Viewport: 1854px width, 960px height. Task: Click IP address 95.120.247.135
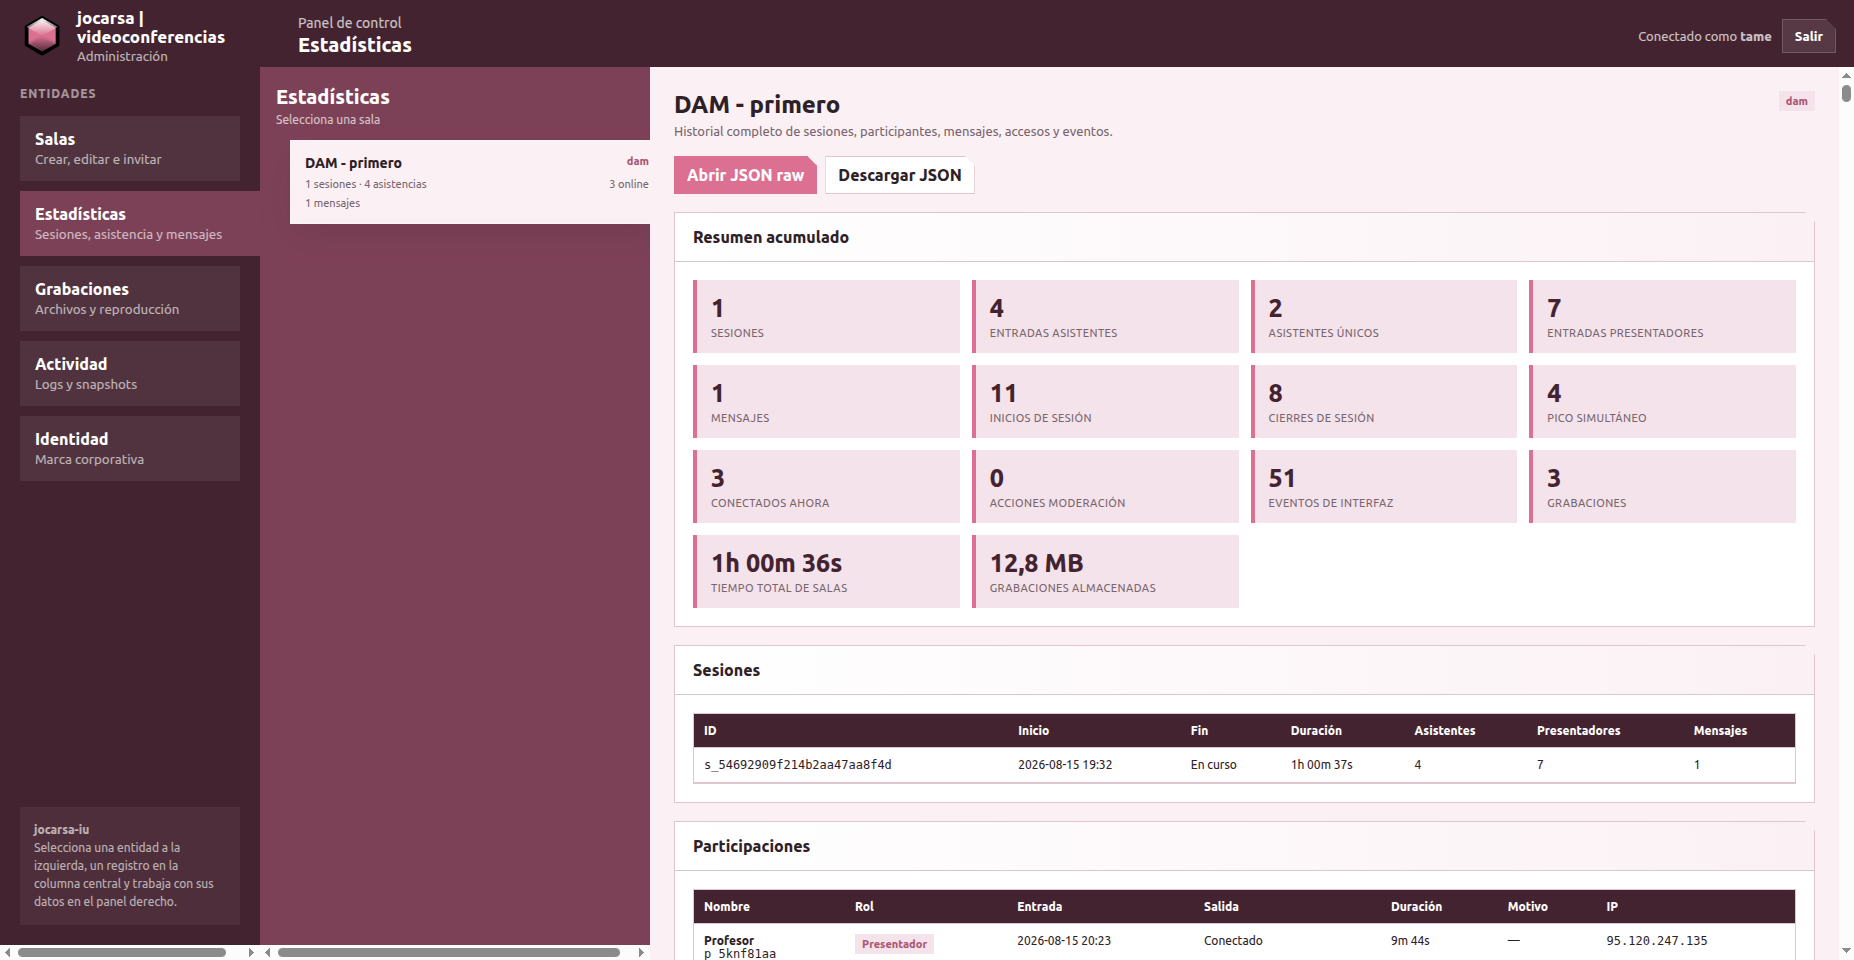(1657, 941)
